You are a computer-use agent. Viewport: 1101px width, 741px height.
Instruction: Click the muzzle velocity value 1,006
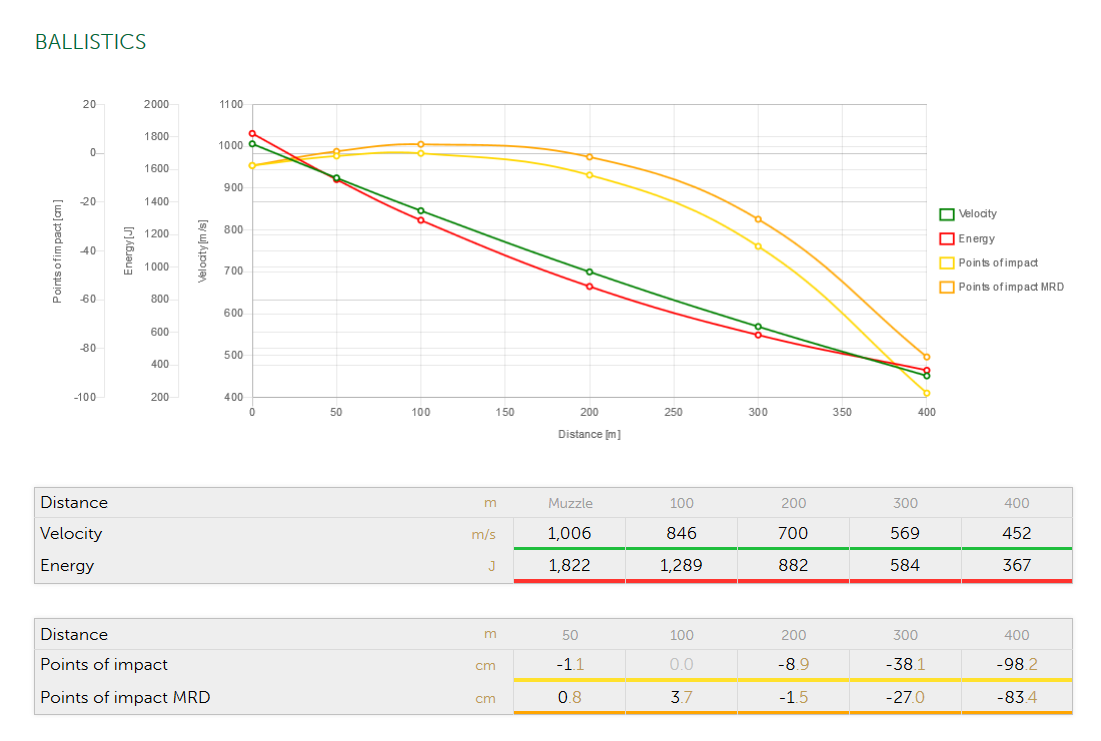(x=569, y=534)
